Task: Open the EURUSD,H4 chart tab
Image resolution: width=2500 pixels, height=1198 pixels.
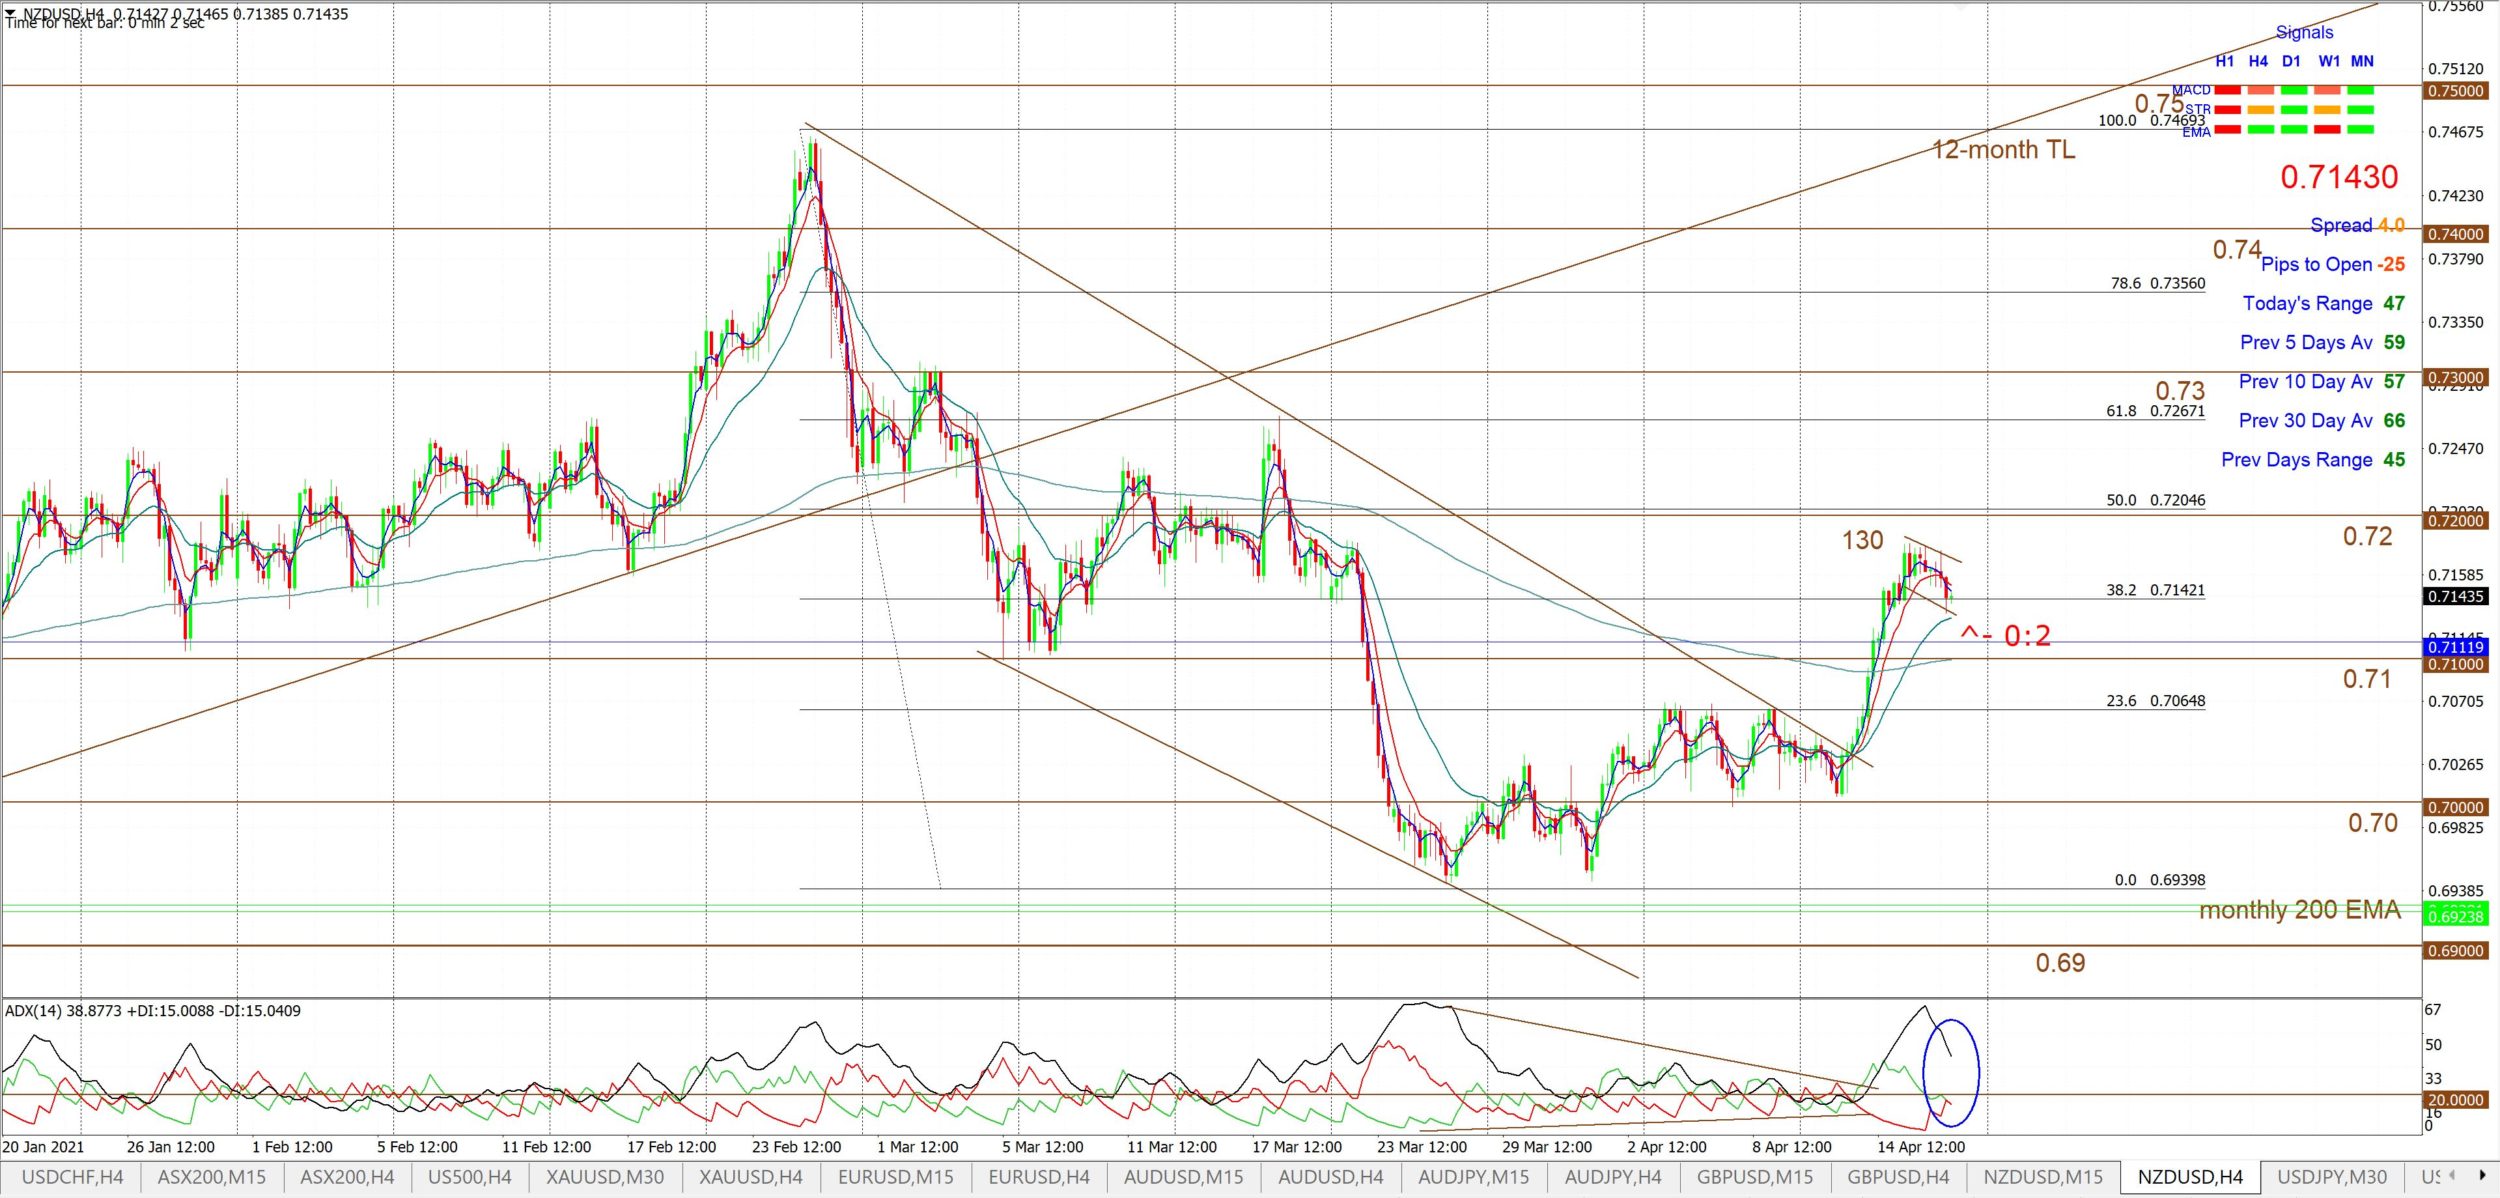Action: pyautogui.click(x=1039, y=1177)
